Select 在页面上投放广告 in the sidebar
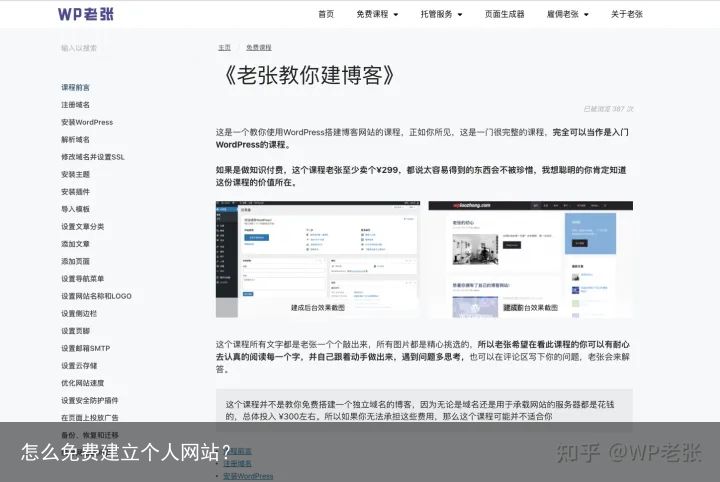Viewport: 720px width, 482px height. tap(90, 418)
